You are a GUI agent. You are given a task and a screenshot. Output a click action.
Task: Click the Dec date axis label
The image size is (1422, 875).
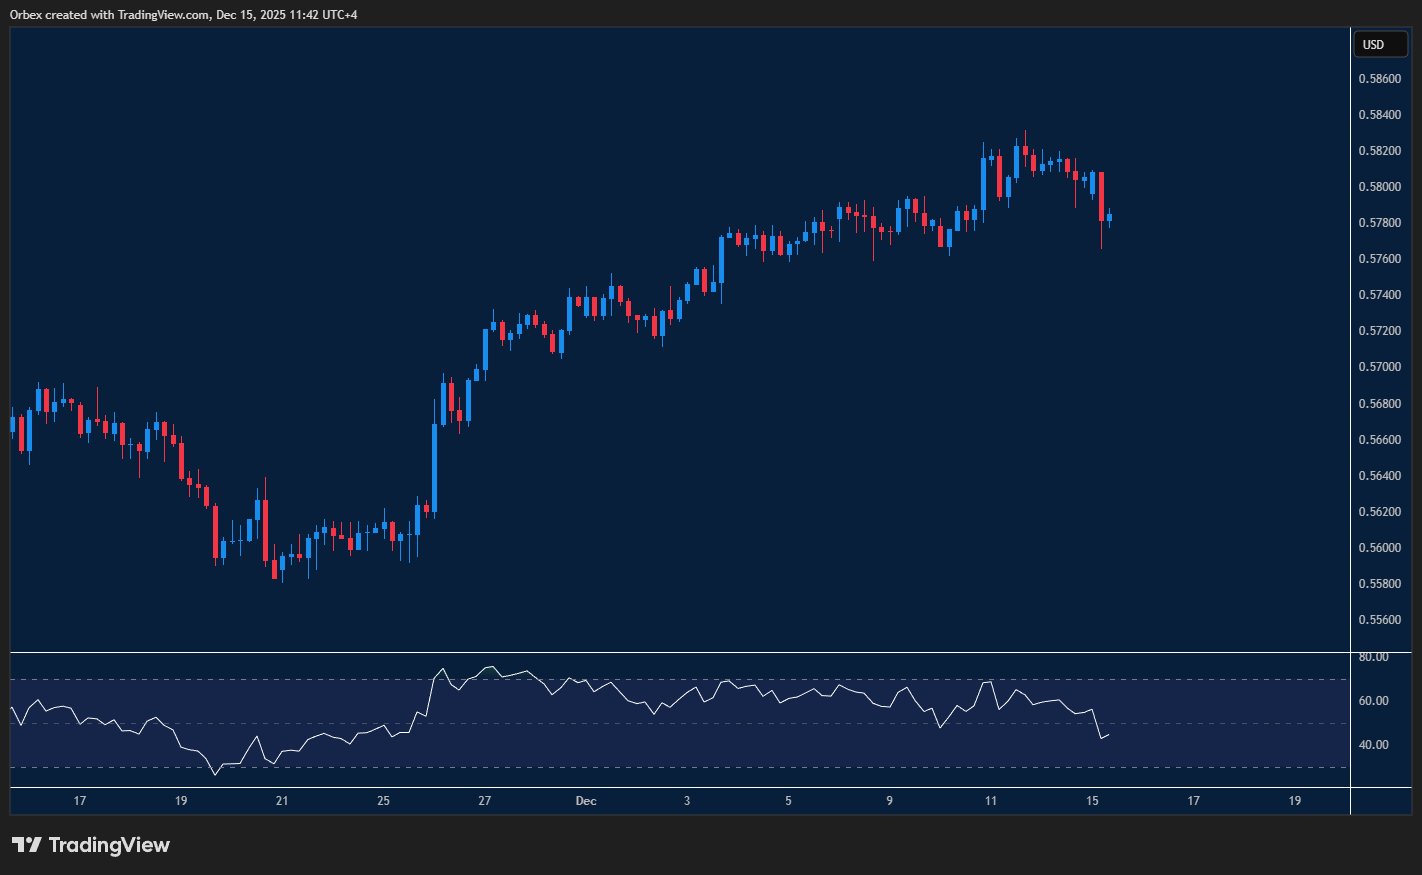pos(586,801)
